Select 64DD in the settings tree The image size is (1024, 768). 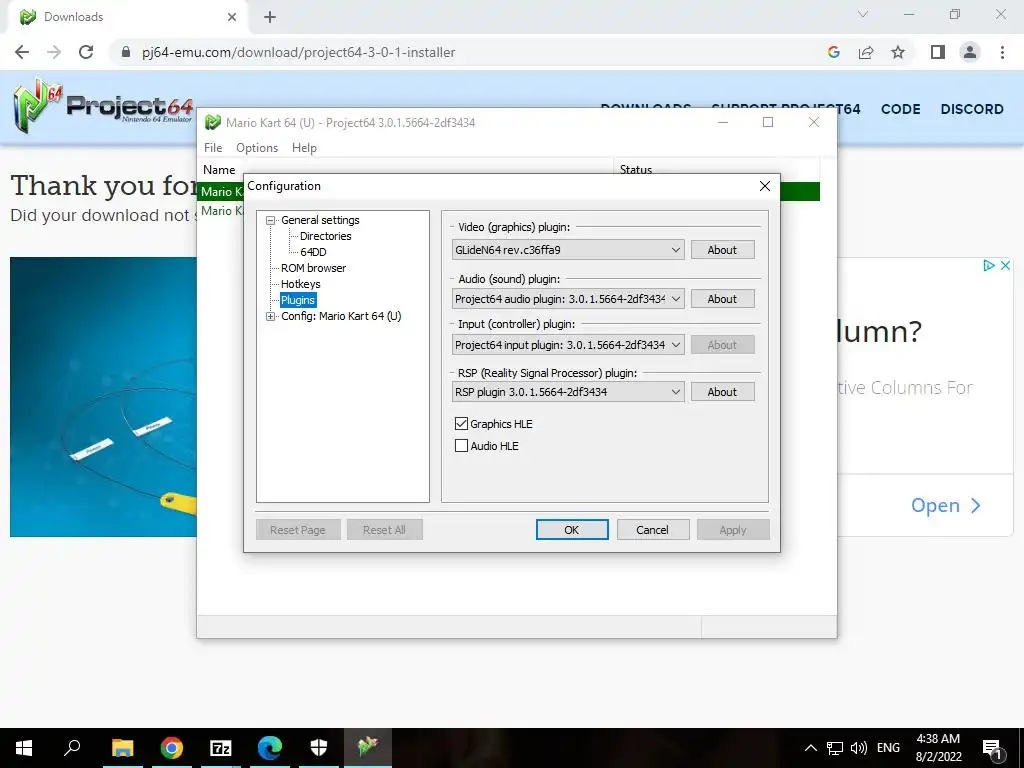coord(313,252)
